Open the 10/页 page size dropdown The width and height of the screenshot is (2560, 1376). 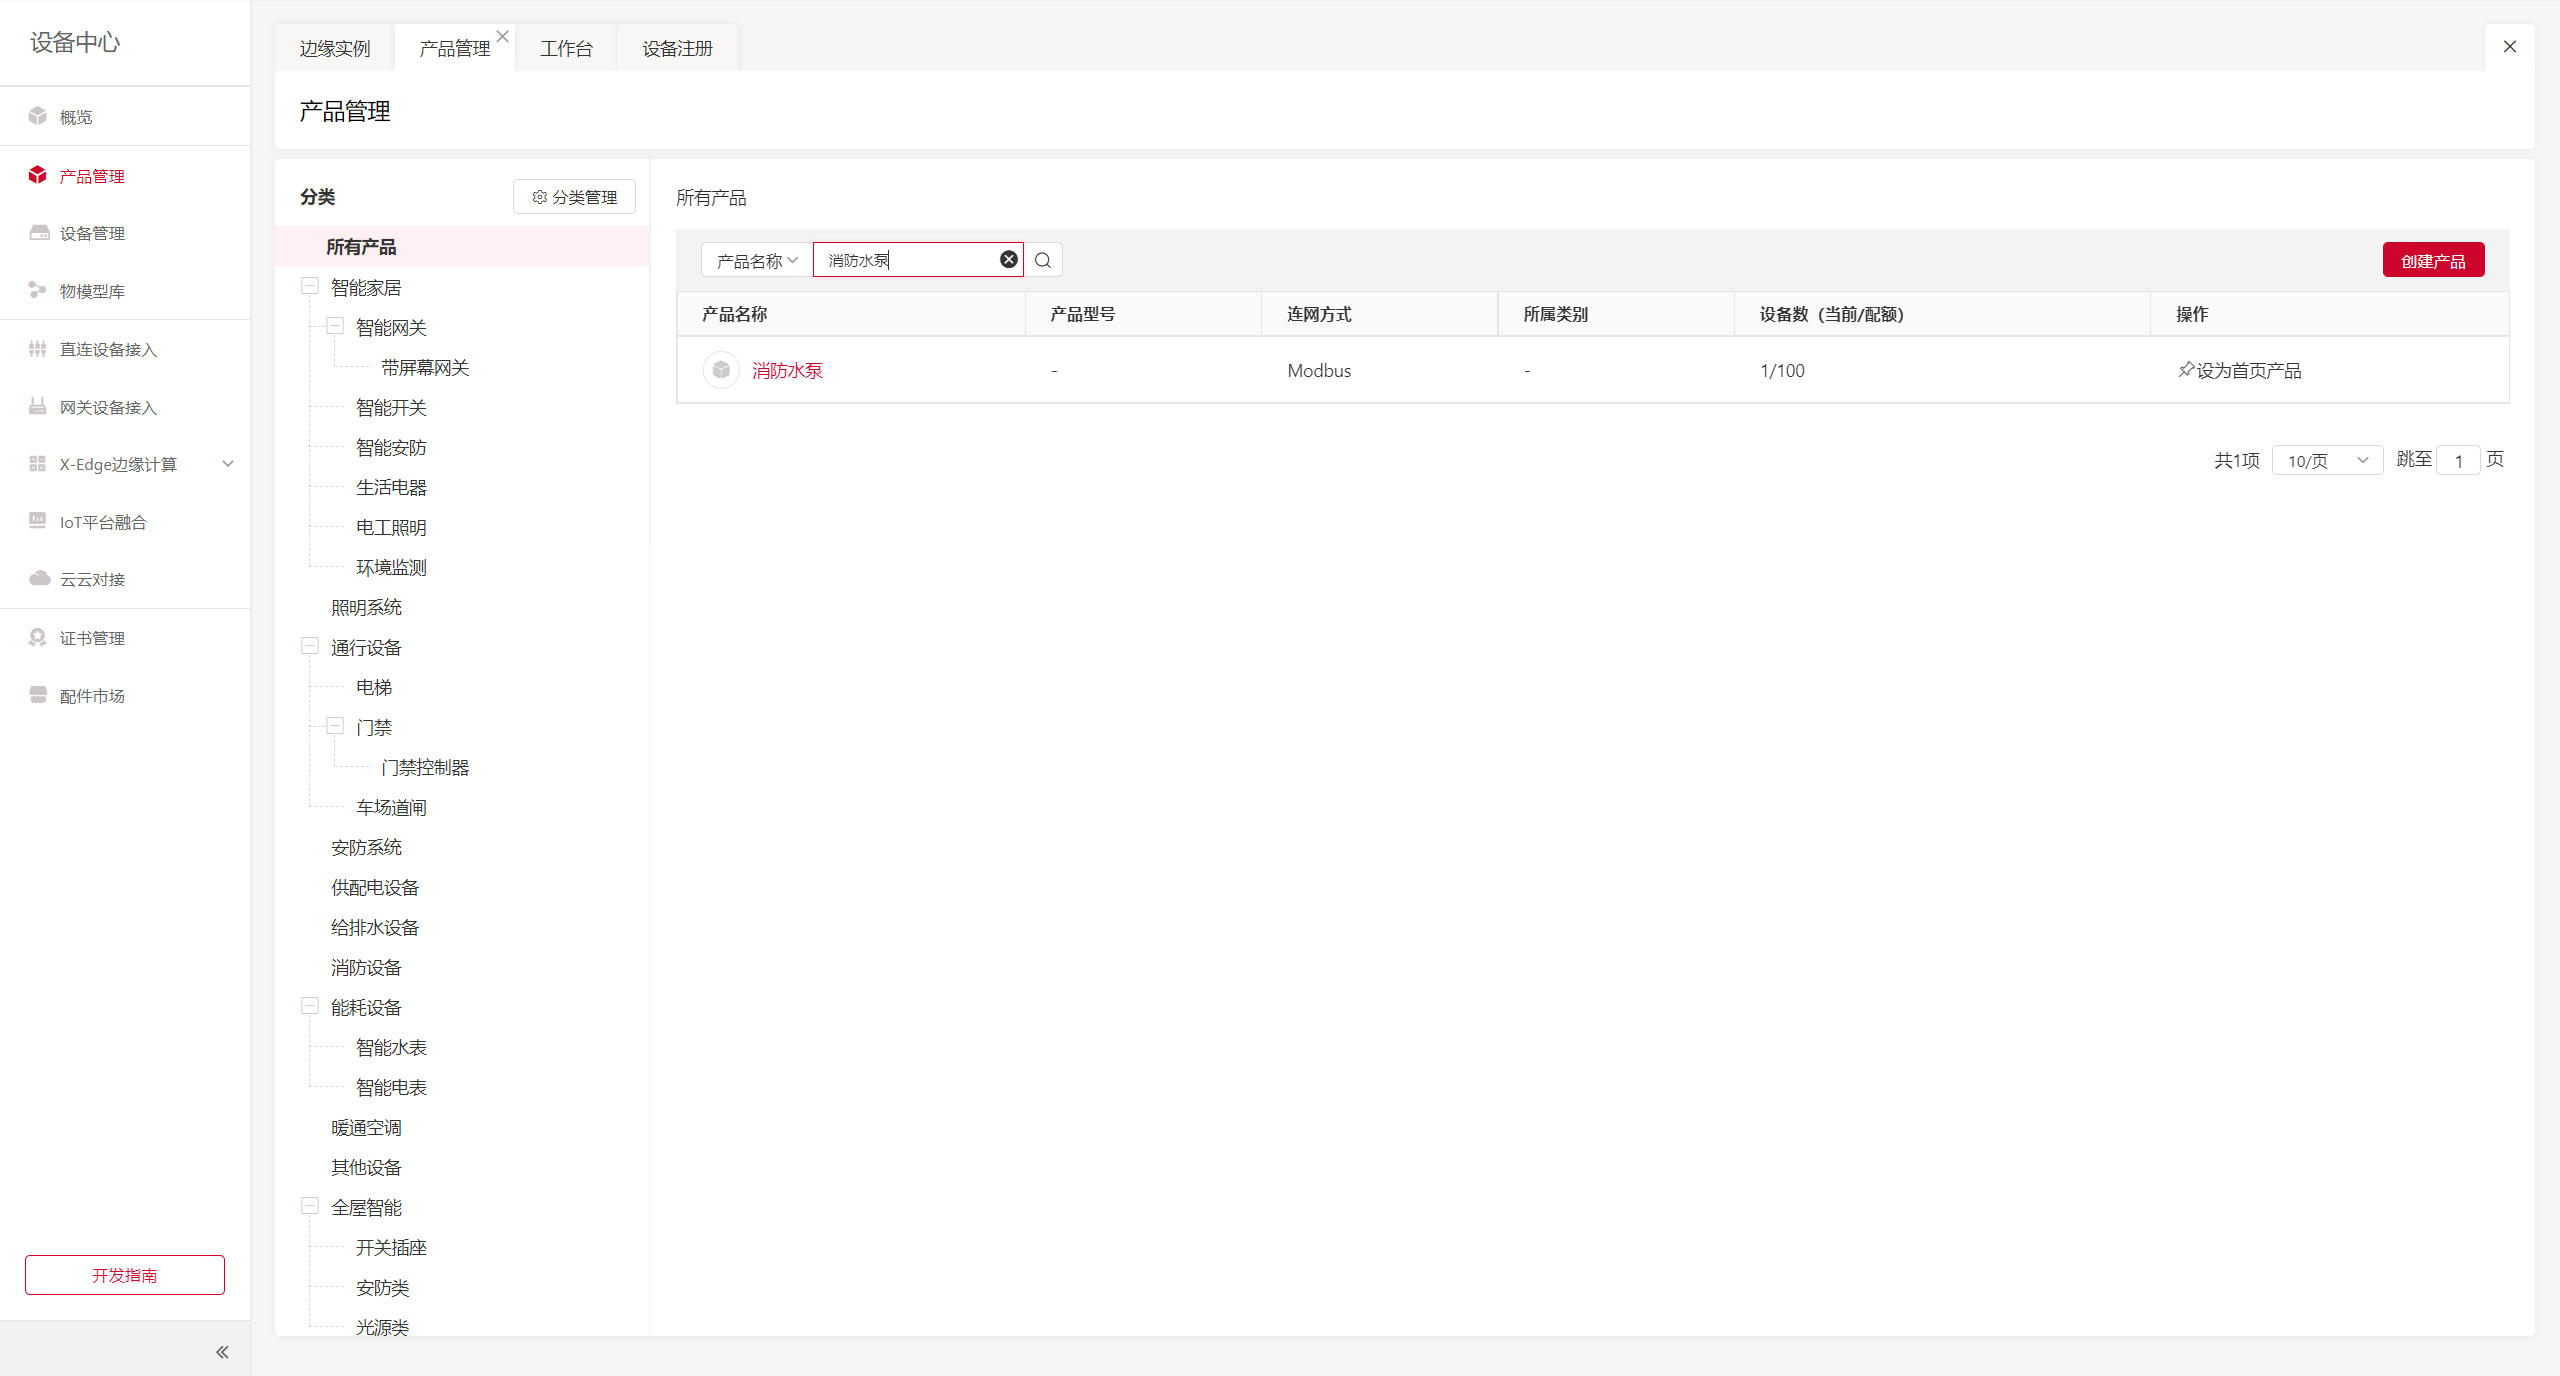pyautogui.click(x=2327, y=460)
